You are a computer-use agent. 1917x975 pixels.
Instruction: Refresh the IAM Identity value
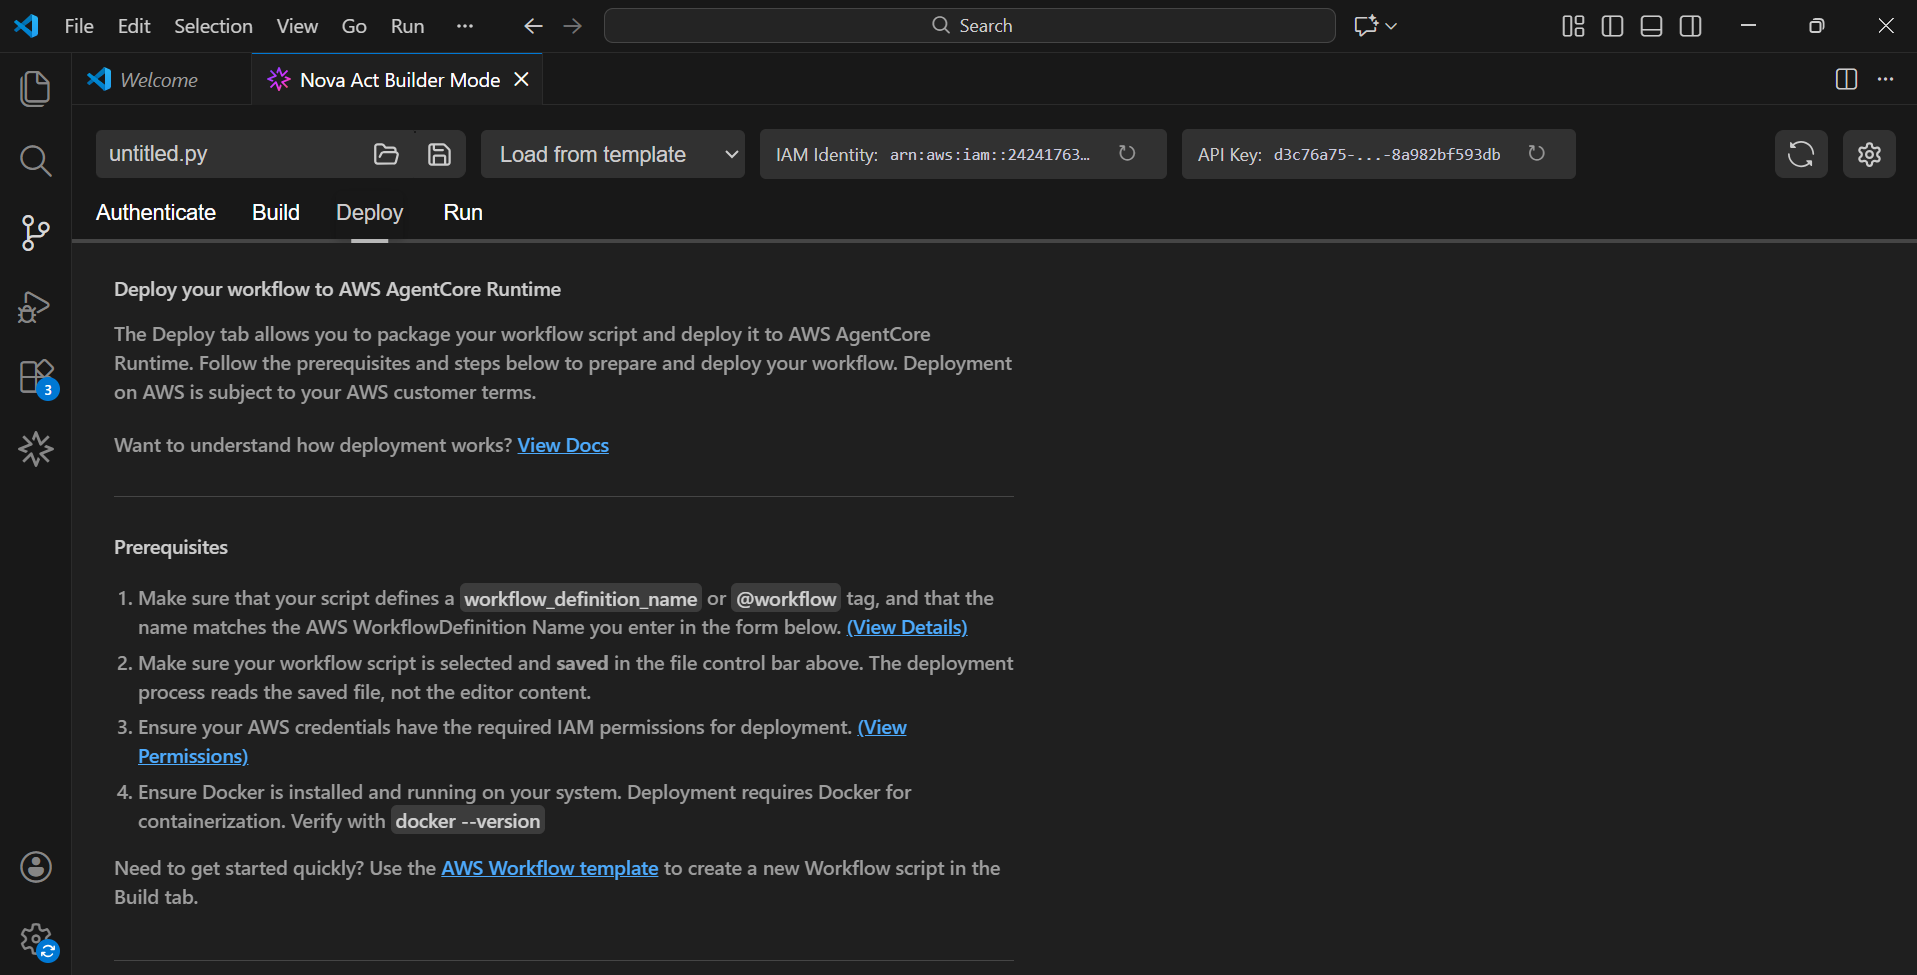[x=1128, y=153]
